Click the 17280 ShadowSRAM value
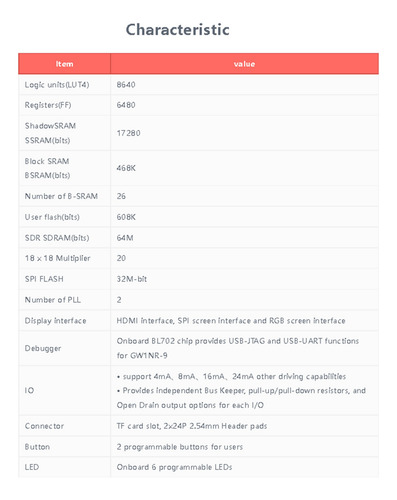397x500 pixels. pos(128,133)
